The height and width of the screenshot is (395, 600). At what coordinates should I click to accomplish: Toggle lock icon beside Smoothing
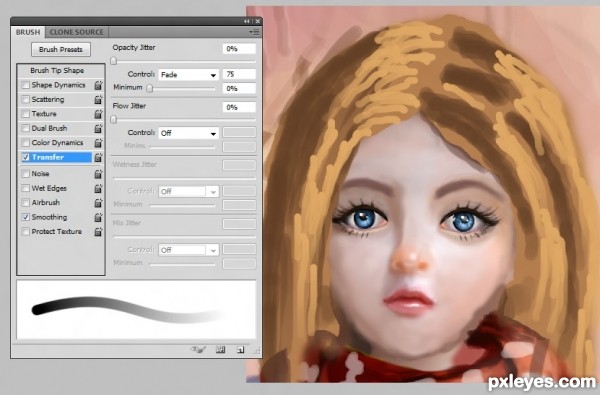(x=98, y=217)
